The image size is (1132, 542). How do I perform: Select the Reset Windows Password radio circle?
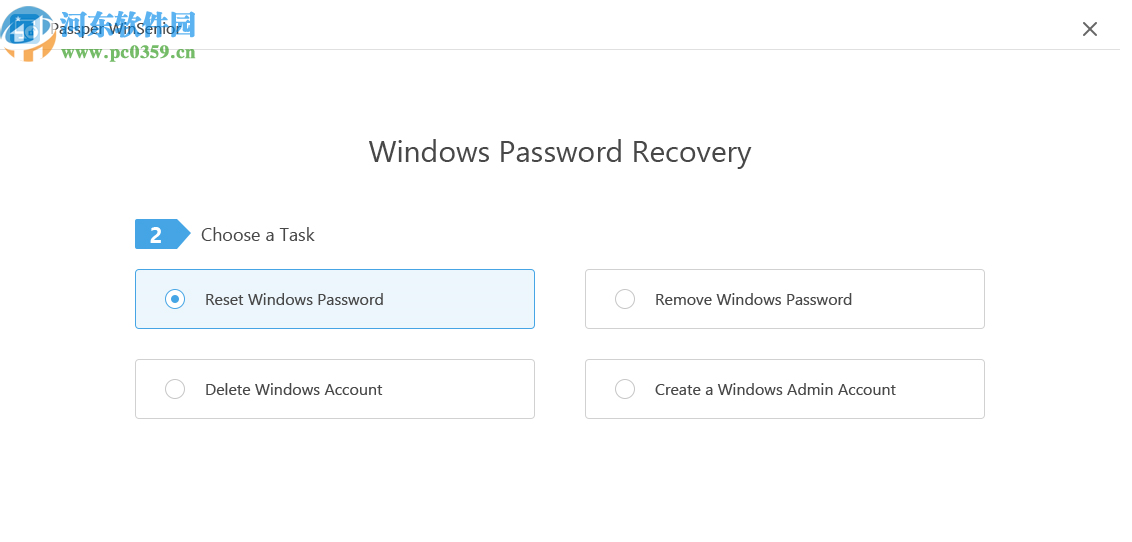(175, 299)
